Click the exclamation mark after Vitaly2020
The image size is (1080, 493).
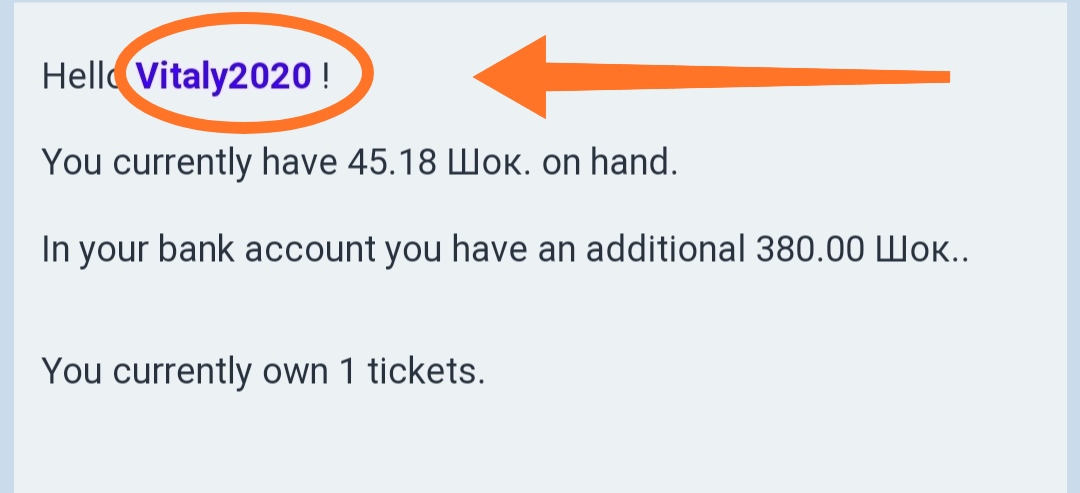(326, 76)
